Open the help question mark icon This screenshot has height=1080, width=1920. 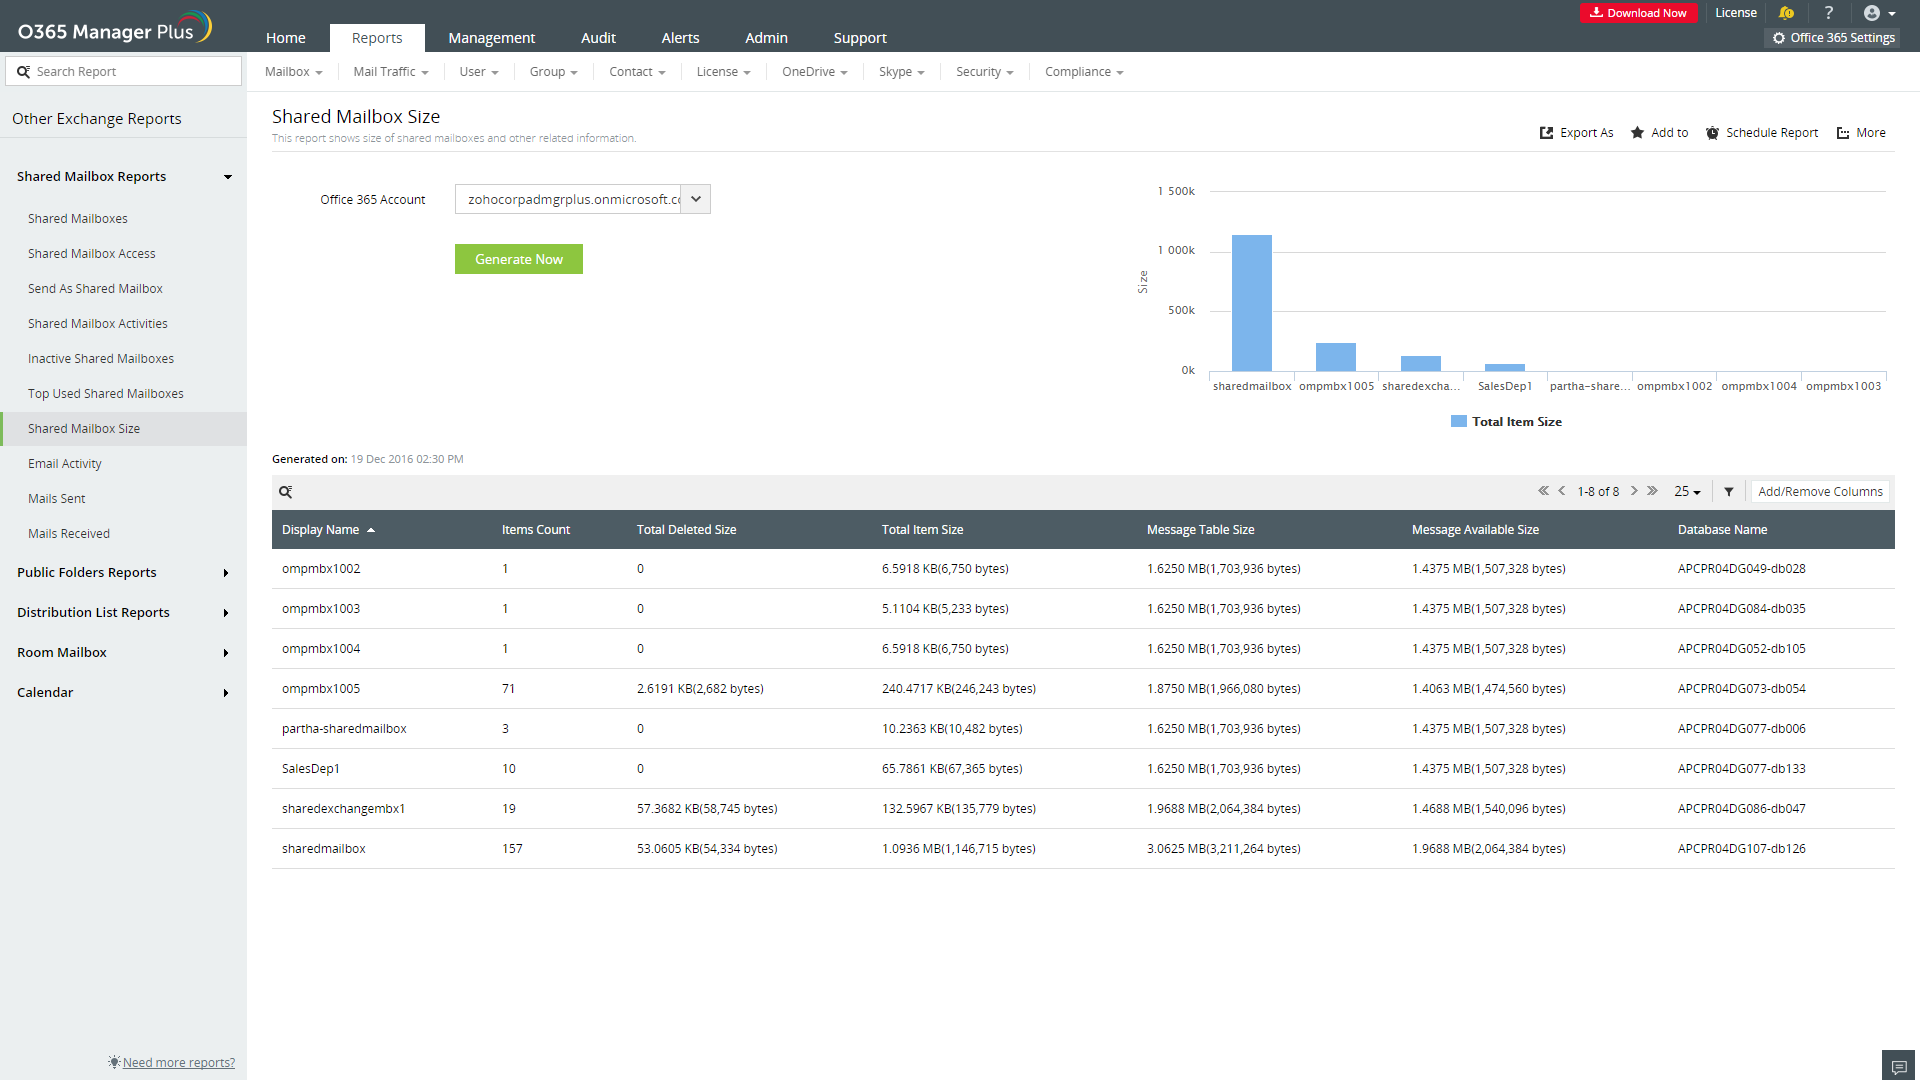(1828, 13)
